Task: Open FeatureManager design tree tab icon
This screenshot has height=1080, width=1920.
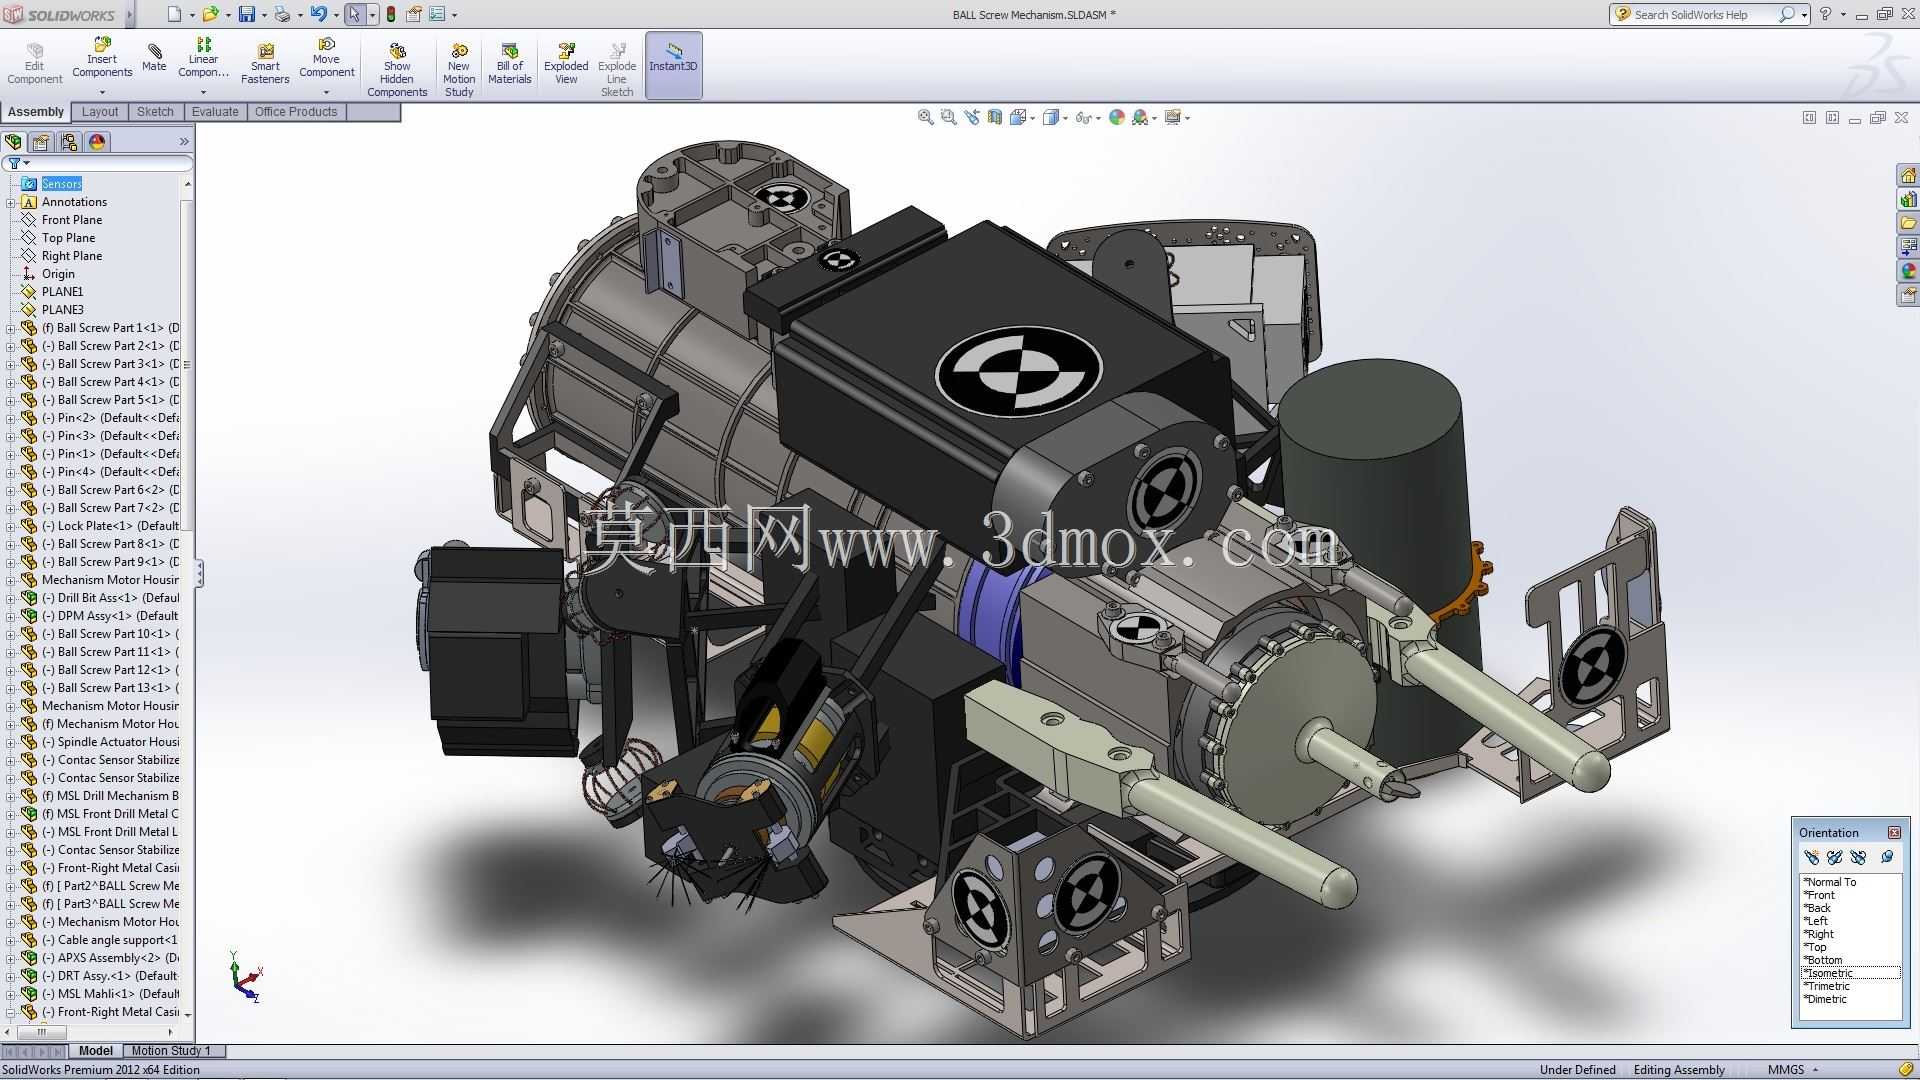Action: pos(14,142)
